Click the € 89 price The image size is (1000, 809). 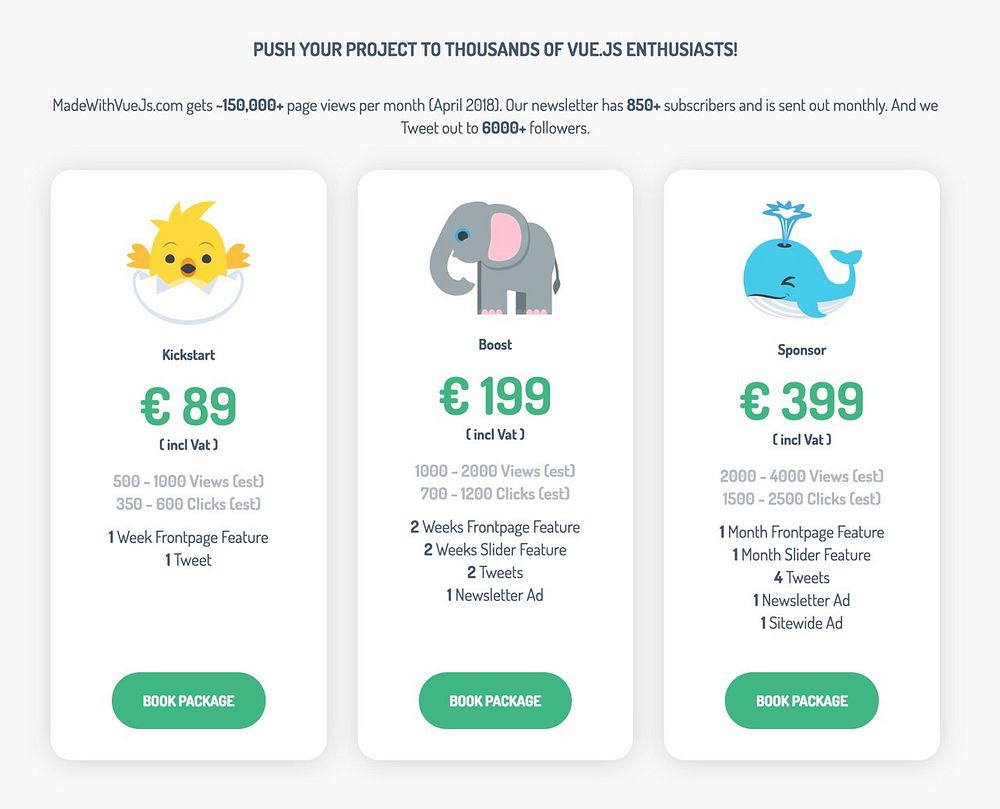point(188,406)
